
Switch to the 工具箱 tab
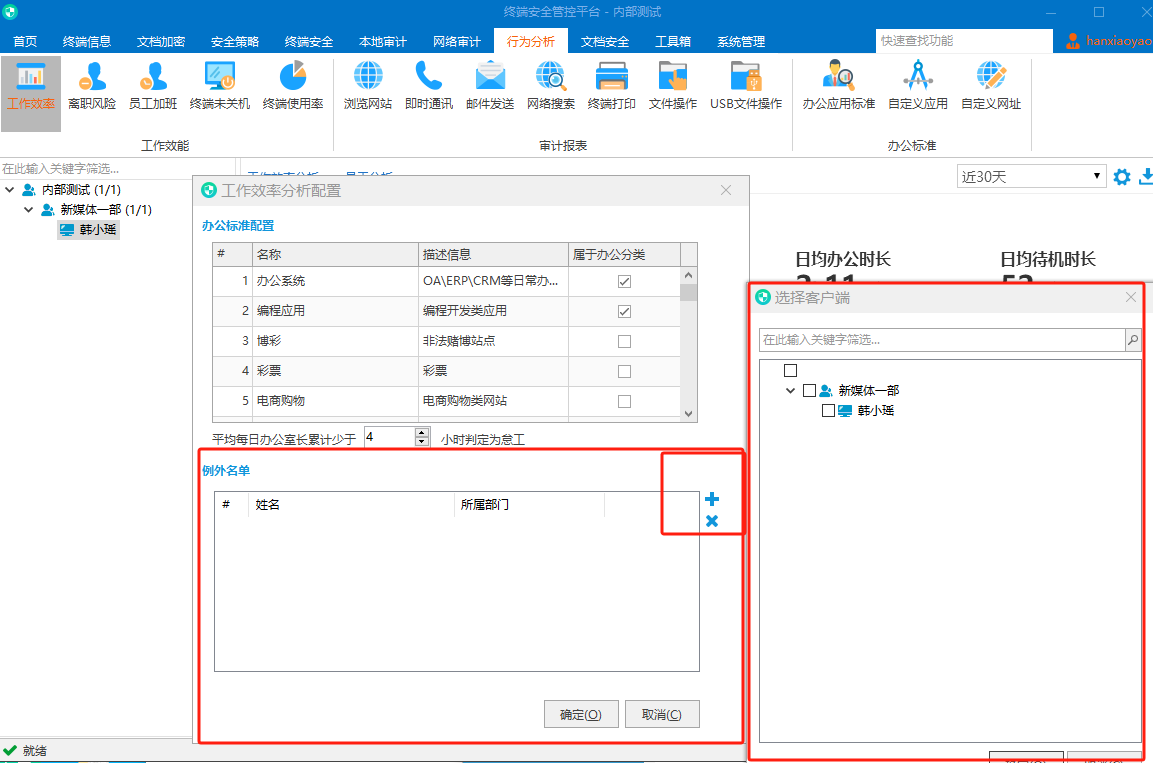[673, 41]
